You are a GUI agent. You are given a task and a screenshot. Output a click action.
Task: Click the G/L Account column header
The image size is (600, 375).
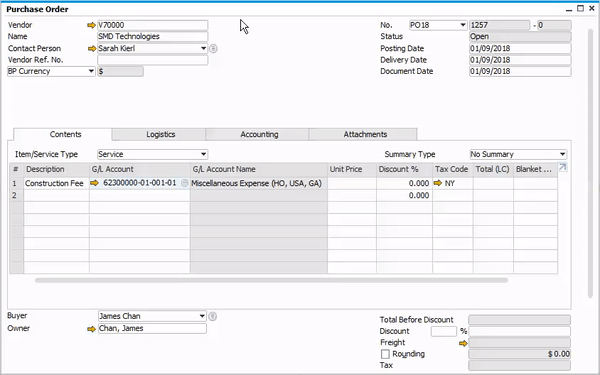click(x=140, y=169)
